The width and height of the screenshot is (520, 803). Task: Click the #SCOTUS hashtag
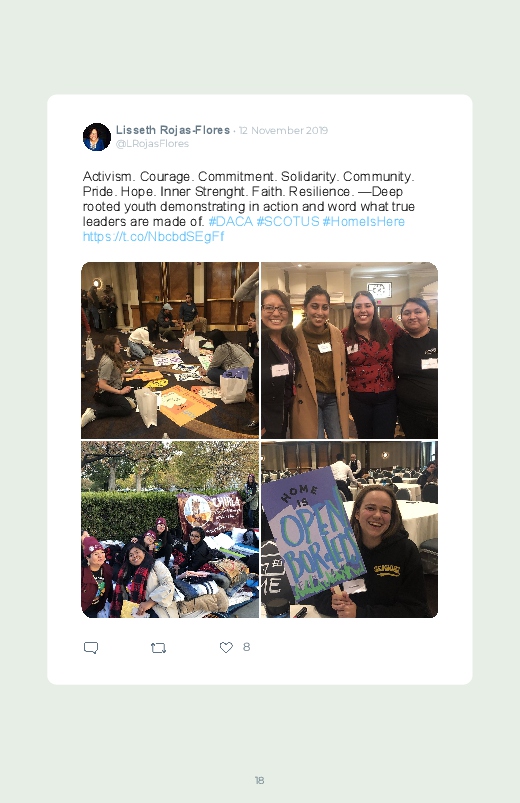[287, 222]
